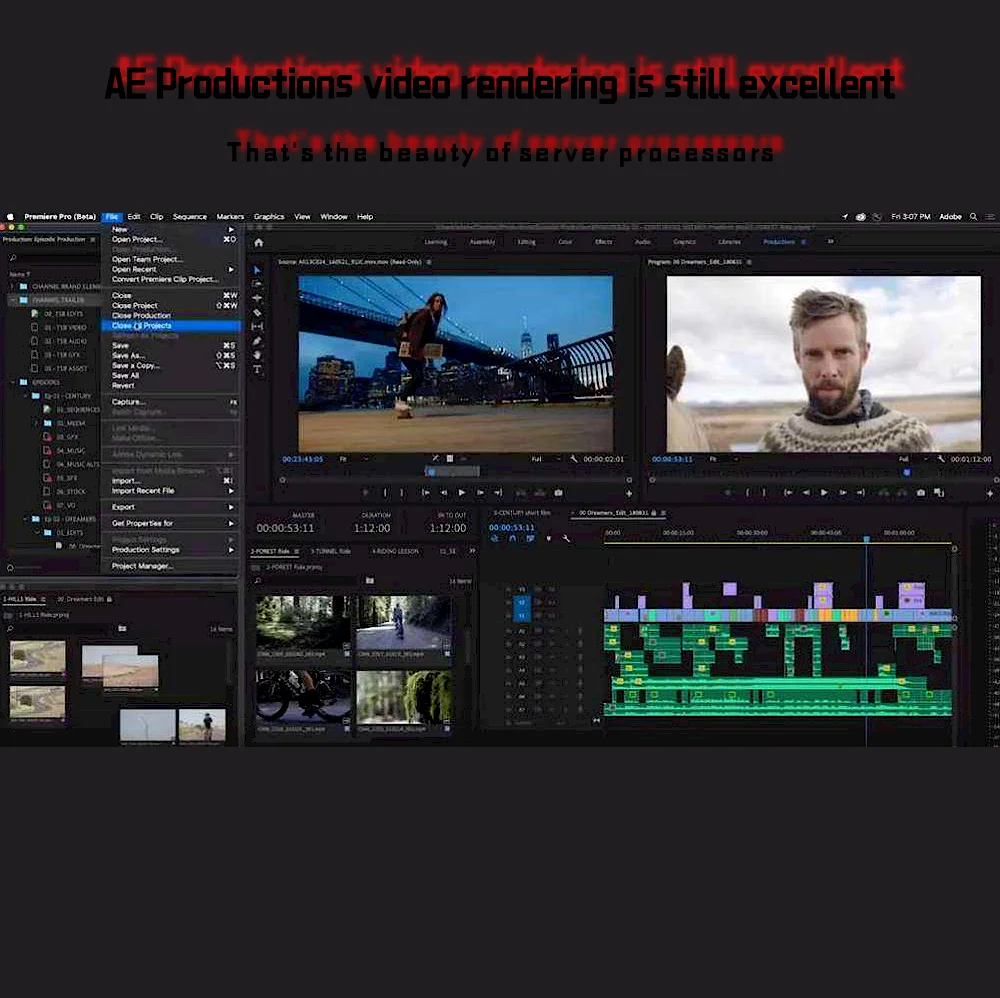Switch to the Productions workspace tab
Image resolution: width=1000 pixels, height=998 pixels.
click(x=779, y=242)
